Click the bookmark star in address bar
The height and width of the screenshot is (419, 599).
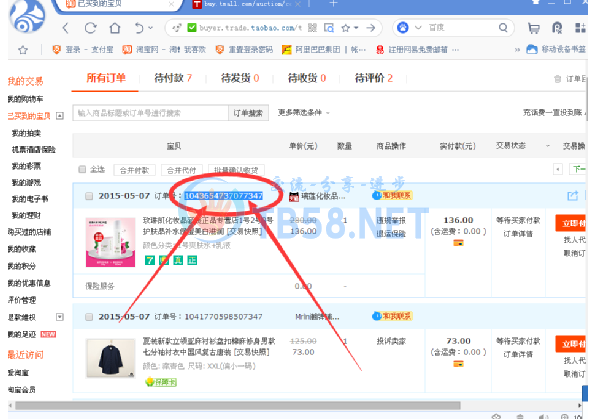(x=346, y=28)
